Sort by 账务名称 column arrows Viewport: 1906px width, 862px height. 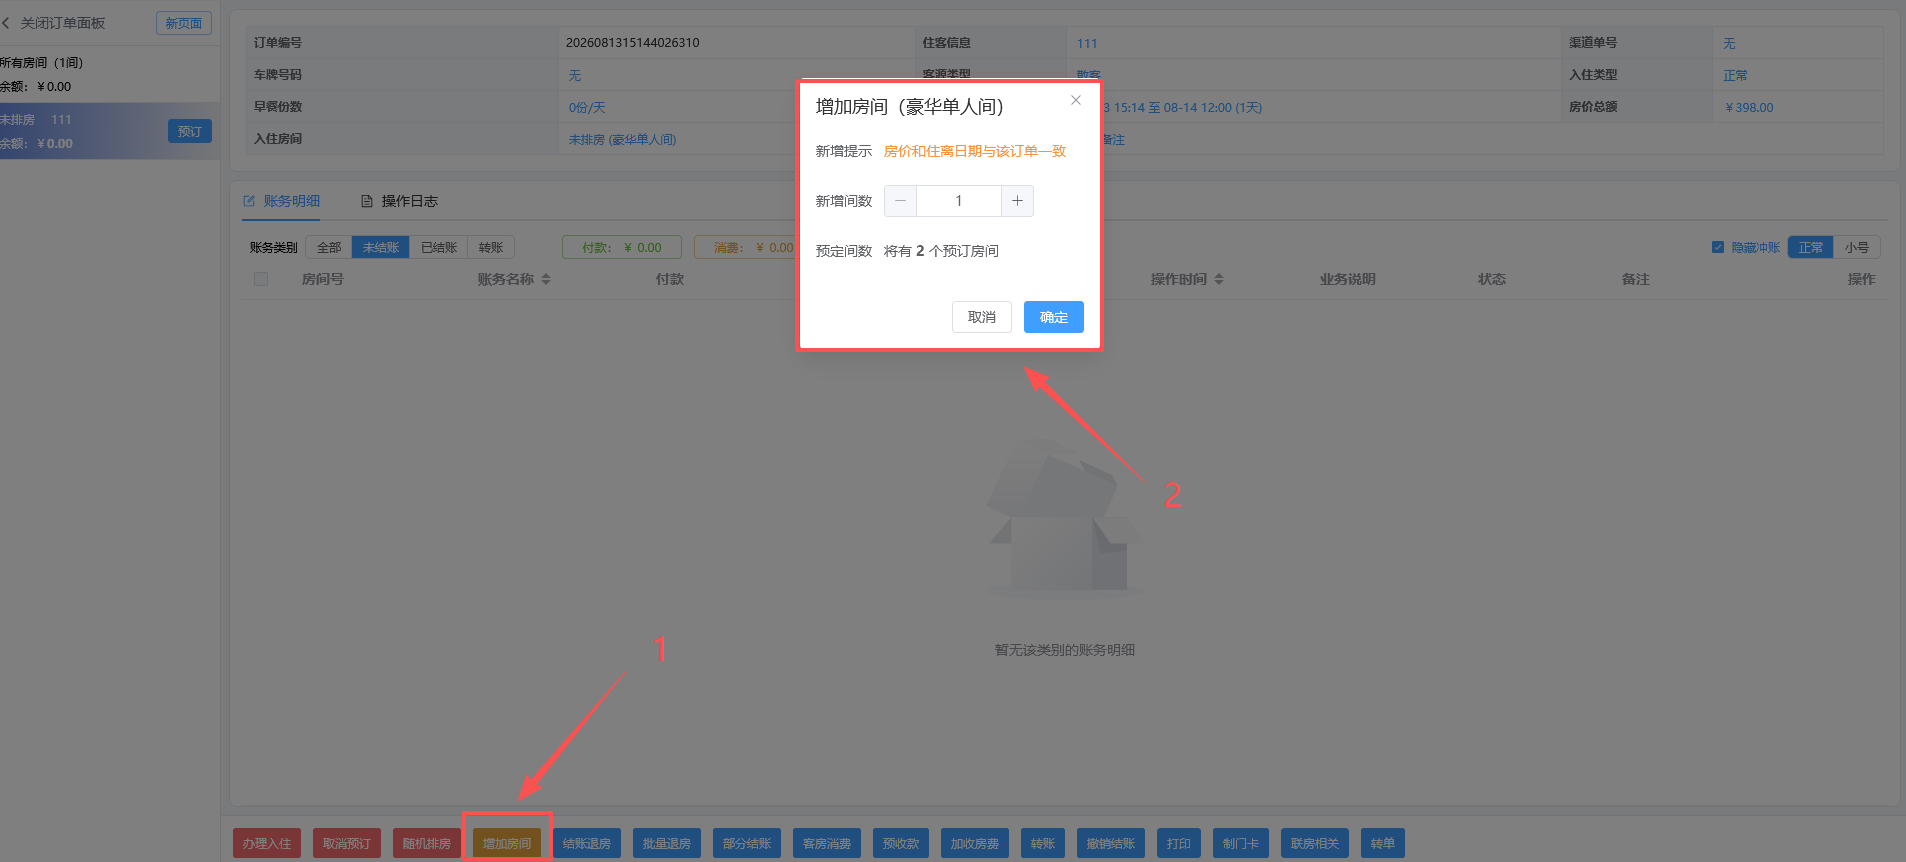tap(546, 279)
